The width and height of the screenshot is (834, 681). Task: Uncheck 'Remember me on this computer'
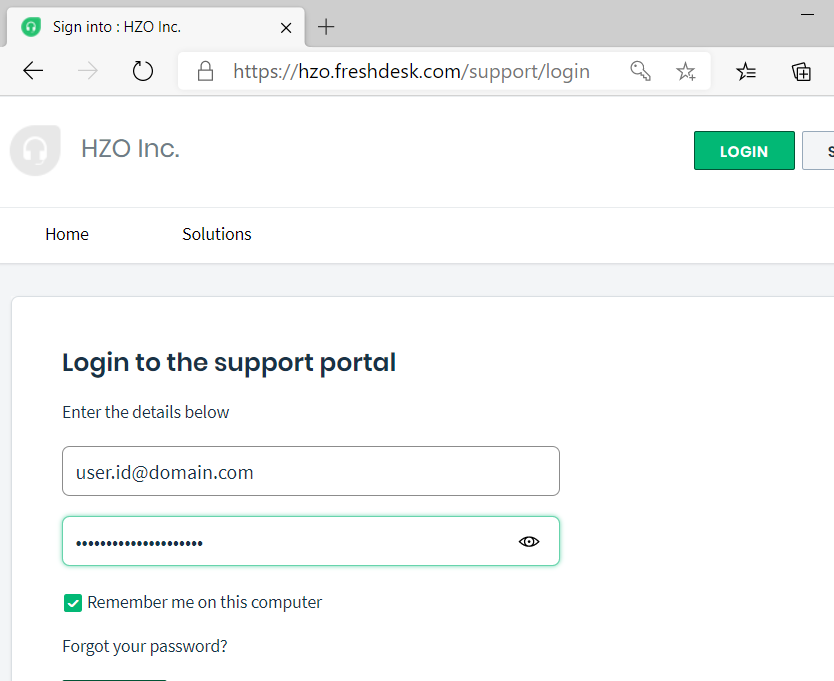pyautogui.click(x=73, y=603)
